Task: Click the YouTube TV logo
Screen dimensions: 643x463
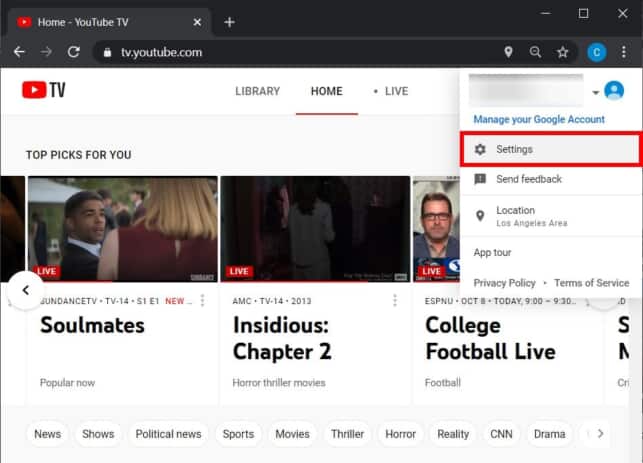Action: 44,90
